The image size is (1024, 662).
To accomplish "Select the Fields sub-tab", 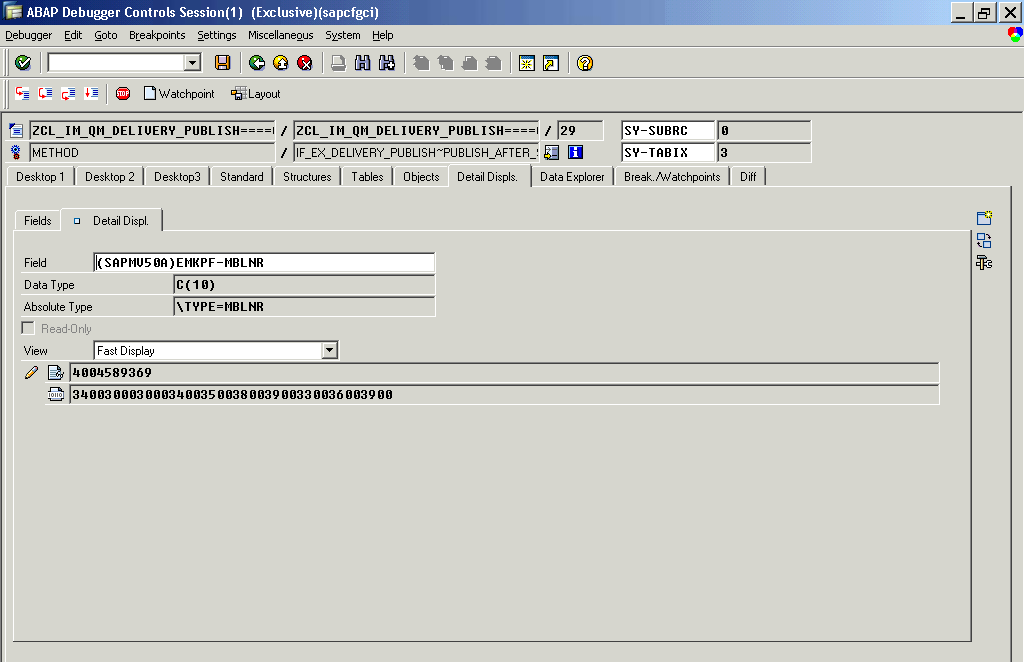I will 38,221.
